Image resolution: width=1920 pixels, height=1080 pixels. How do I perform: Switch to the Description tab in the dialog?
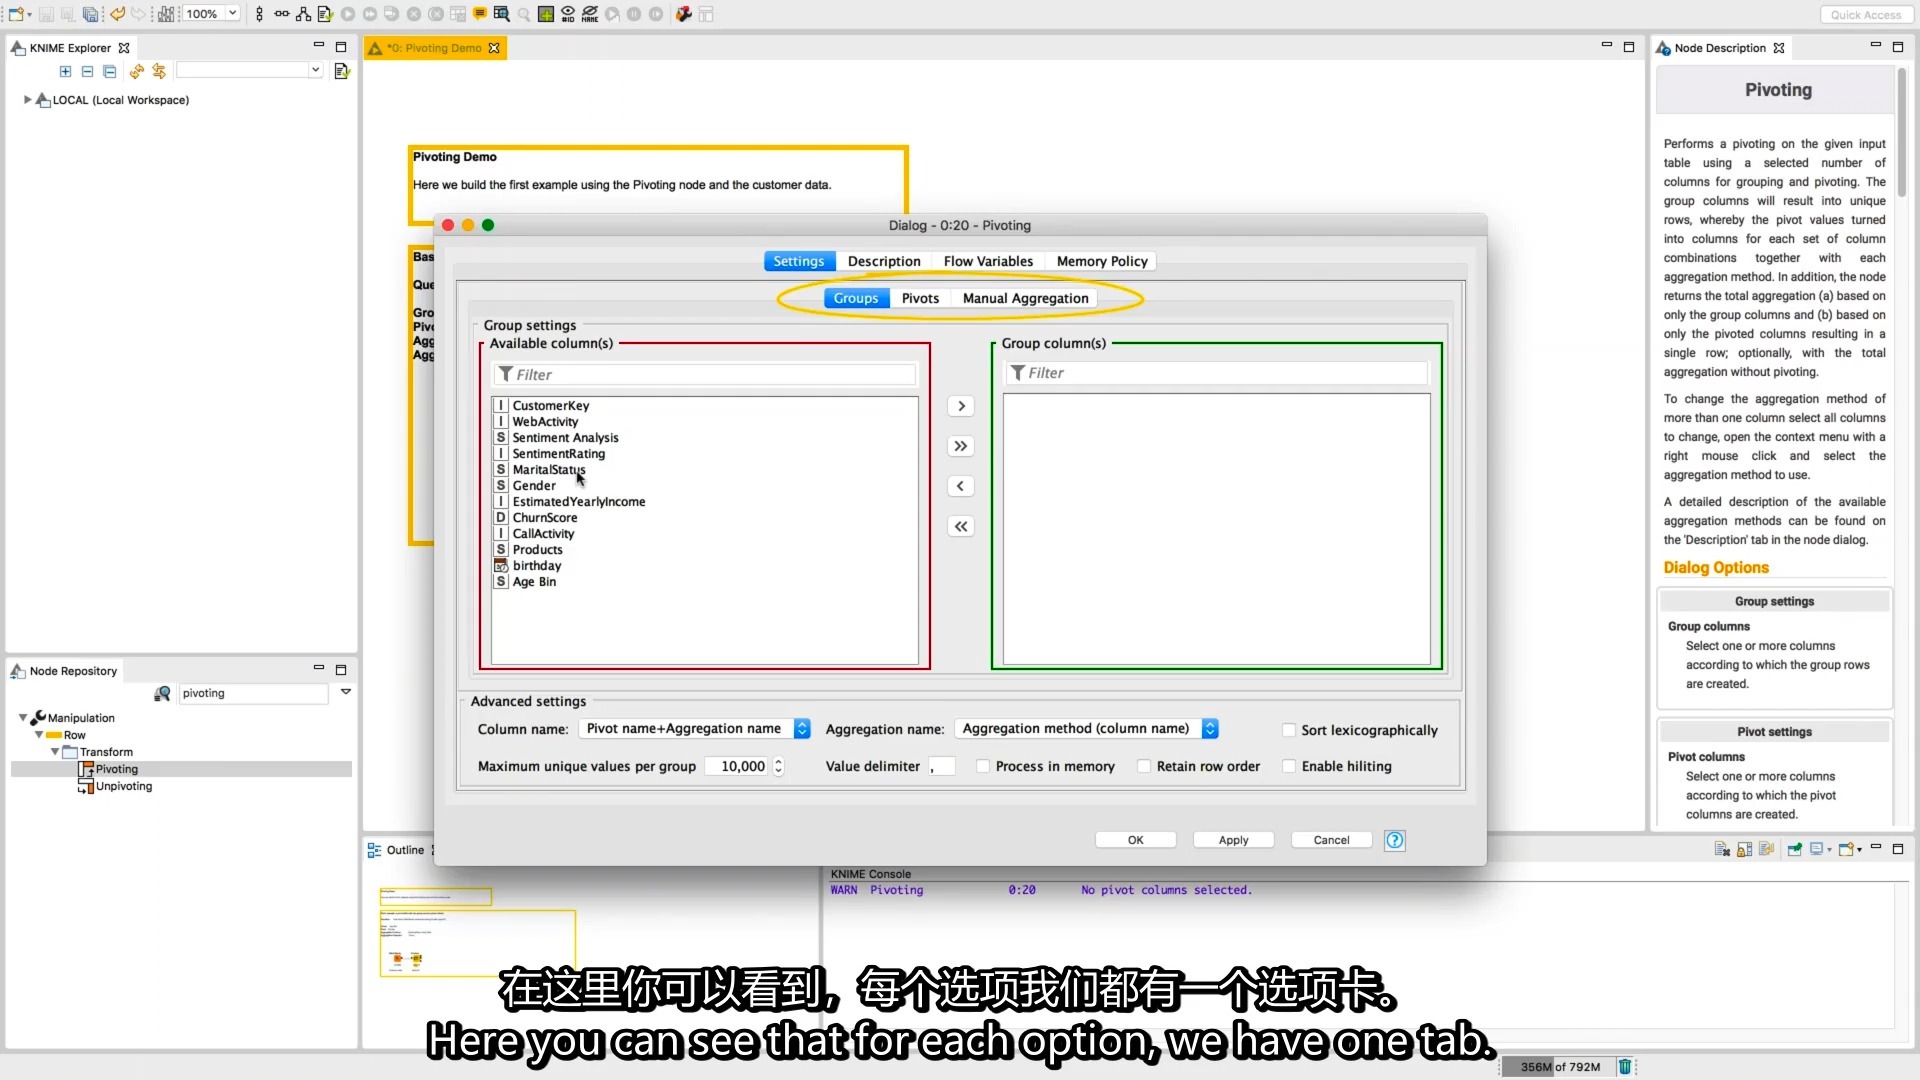point(884,261)
